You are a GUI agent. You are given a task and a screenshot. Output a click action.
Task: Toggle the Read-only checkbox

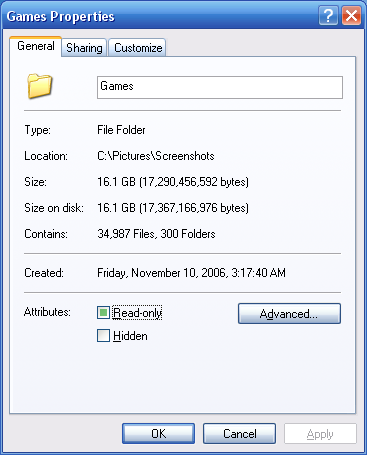(103, 313)
